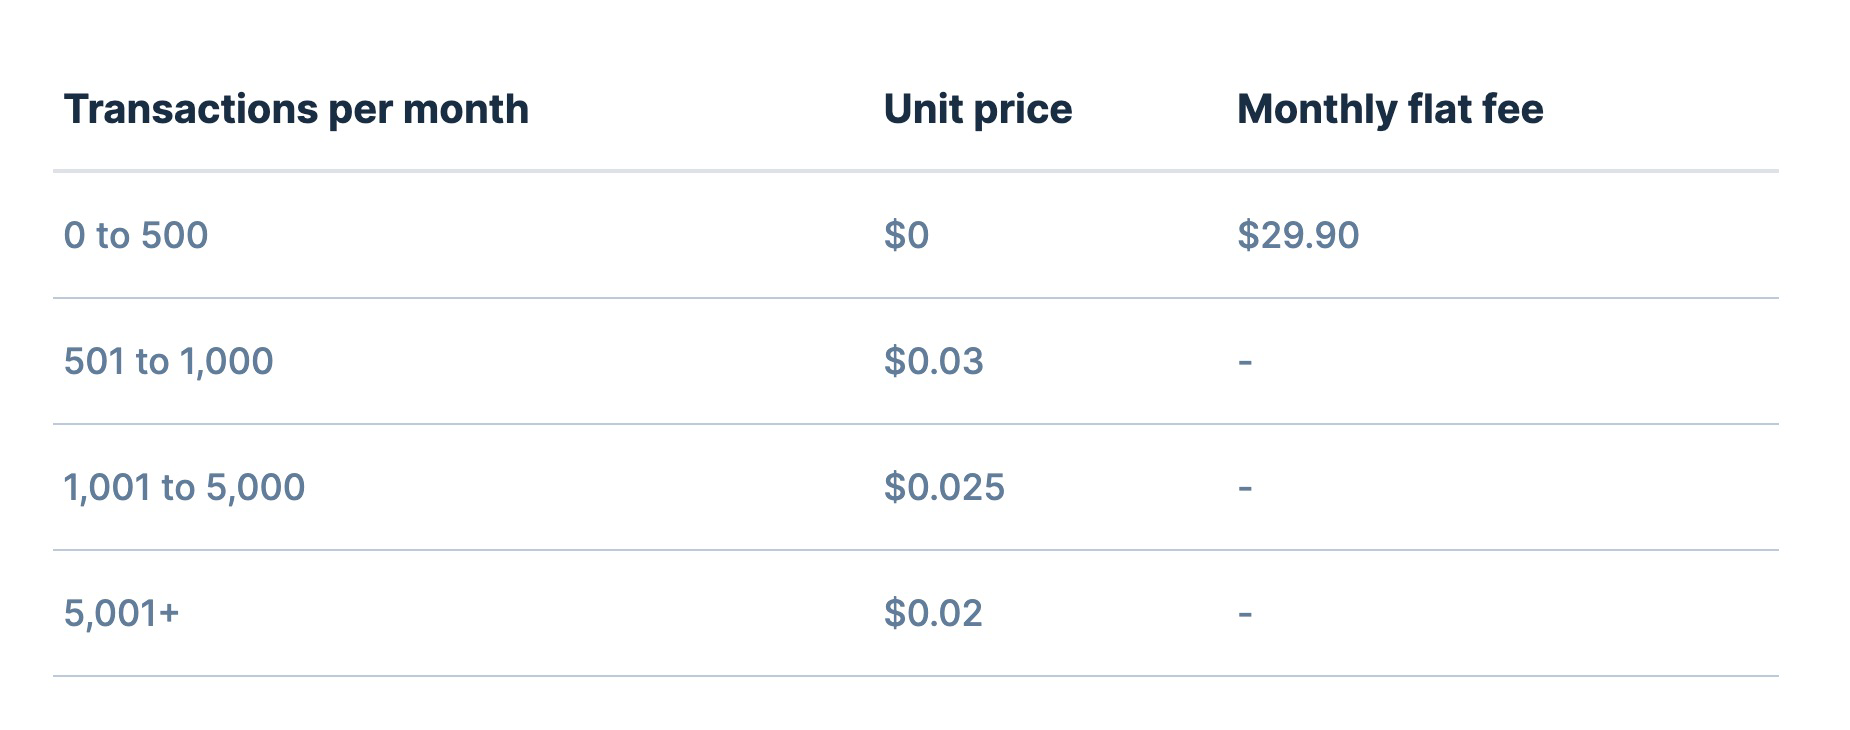Click the $0.02 unit price value

pyautogui.click(x=933, y=613)
